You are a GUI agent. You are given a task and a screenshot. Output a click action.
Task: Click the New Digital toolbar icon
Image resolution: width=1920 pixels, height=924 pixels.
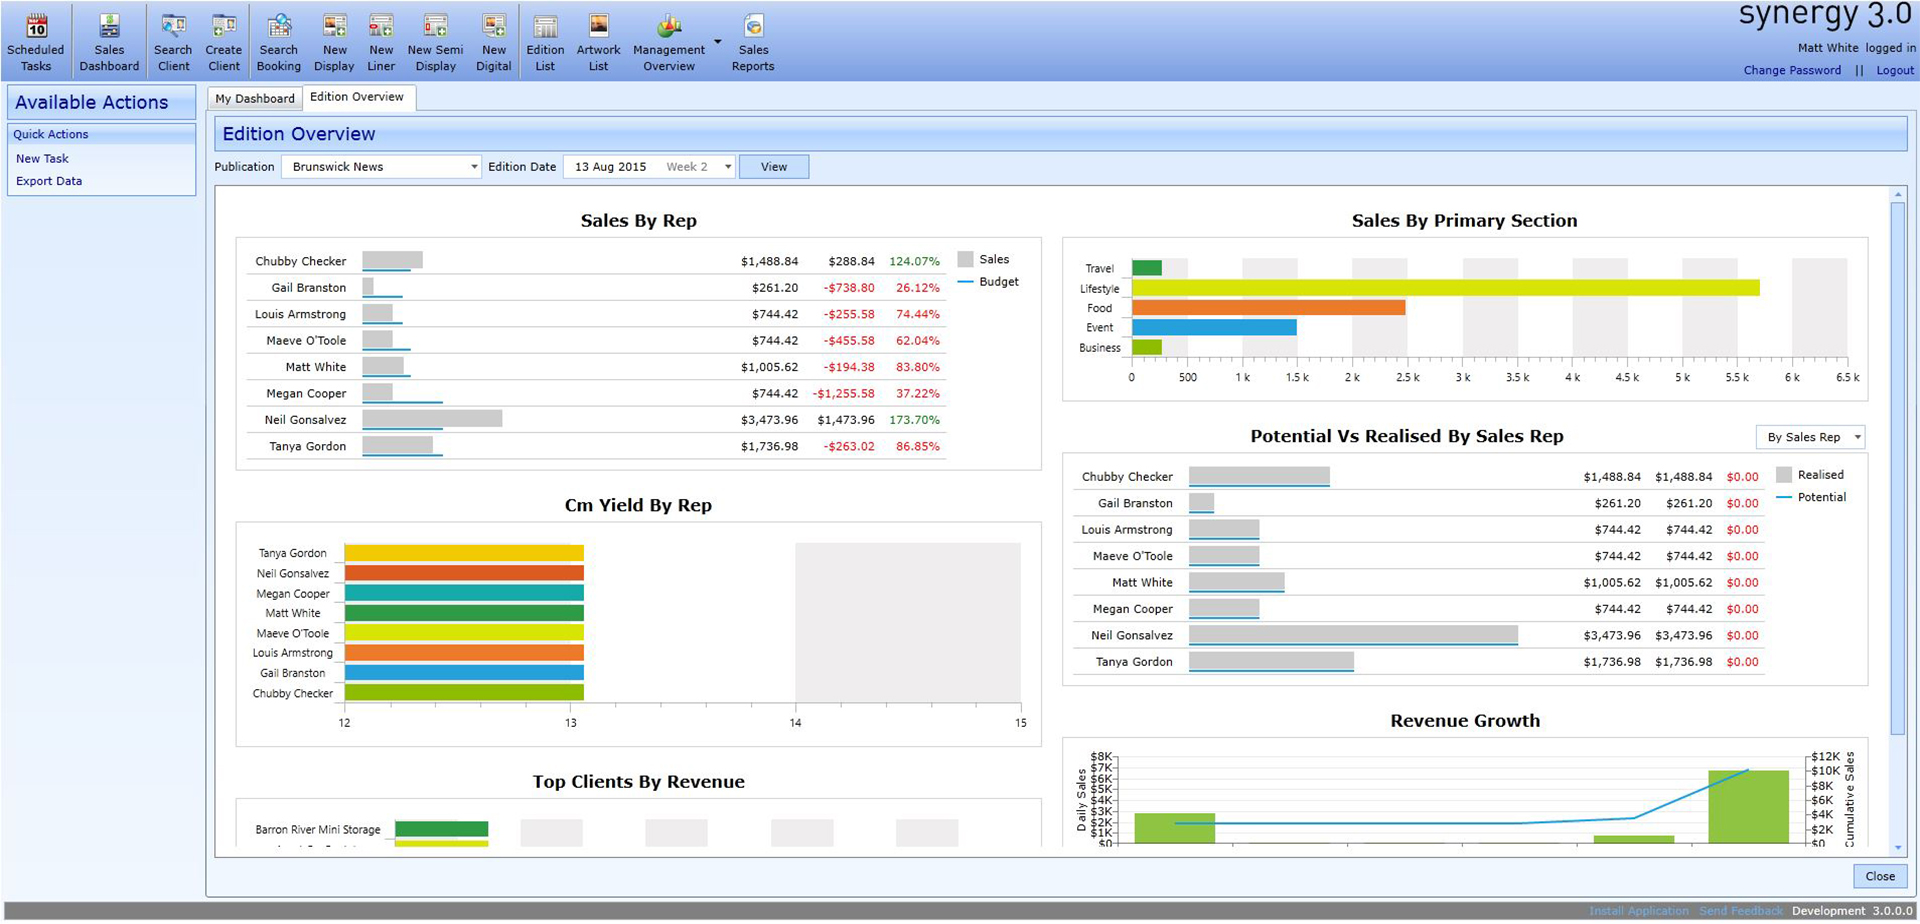coord(493,27)
